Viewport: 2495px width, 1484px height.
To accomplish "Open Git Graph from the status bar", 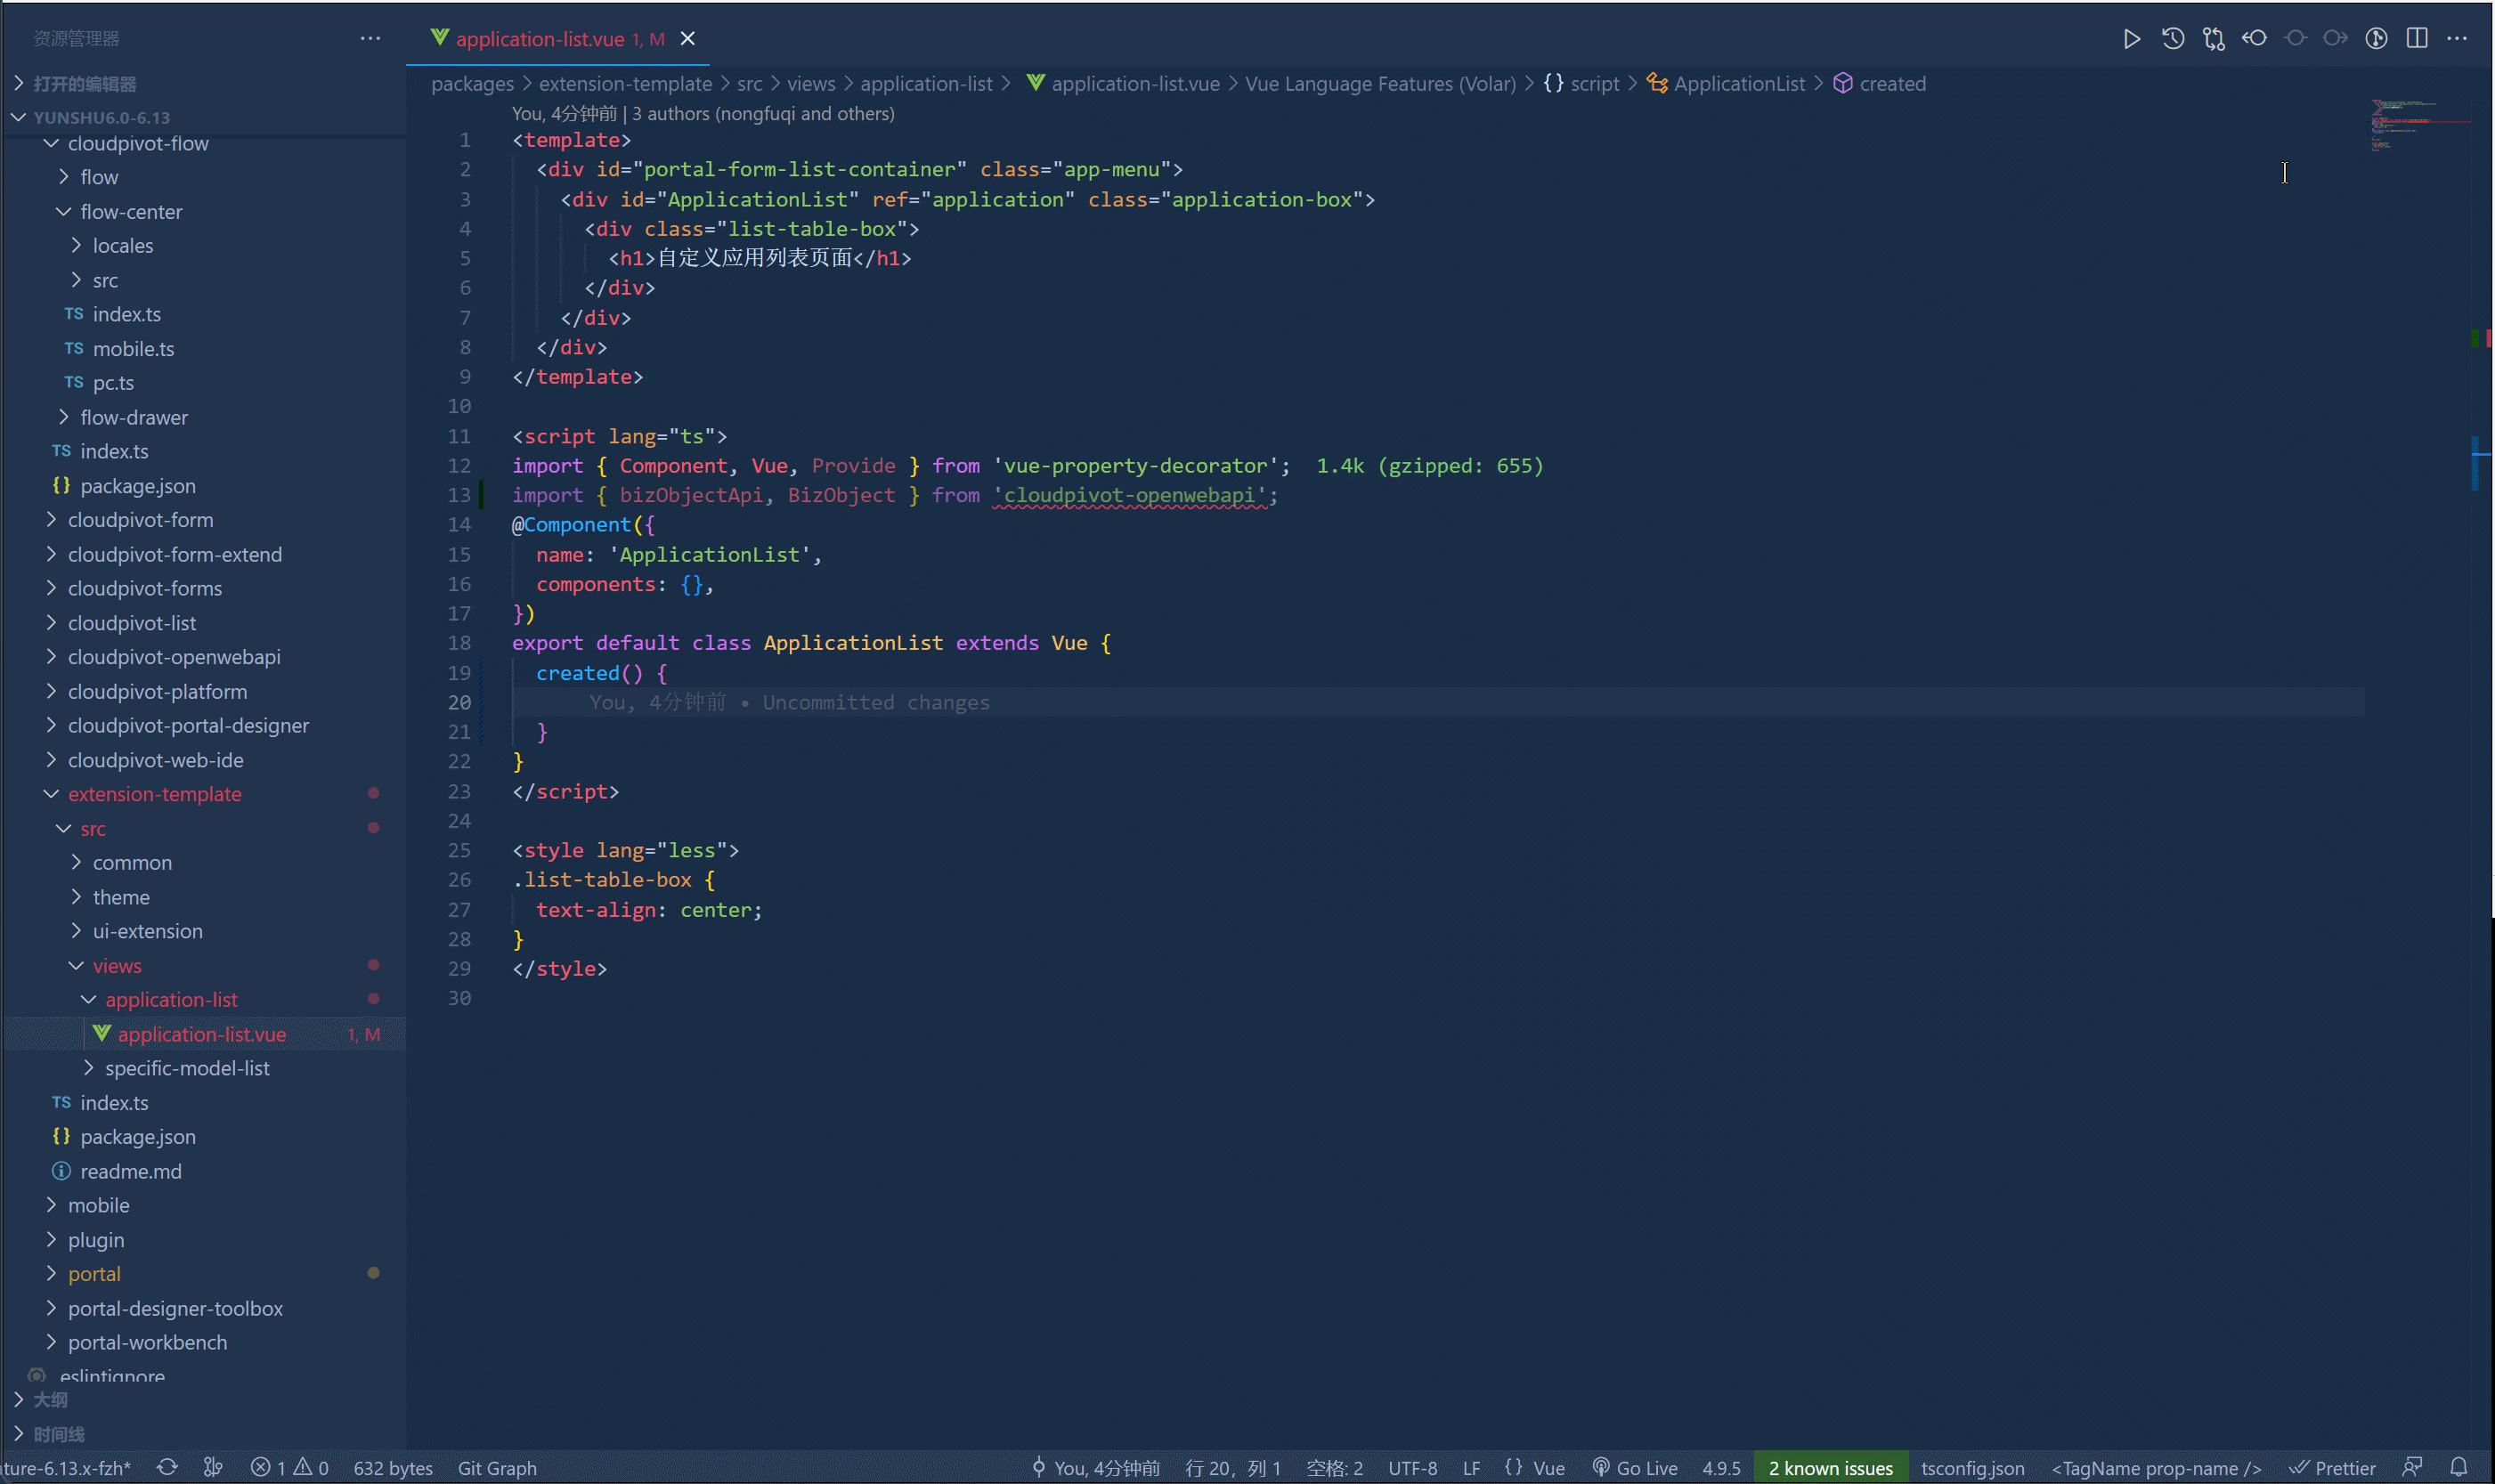I will coord(497,1467).
